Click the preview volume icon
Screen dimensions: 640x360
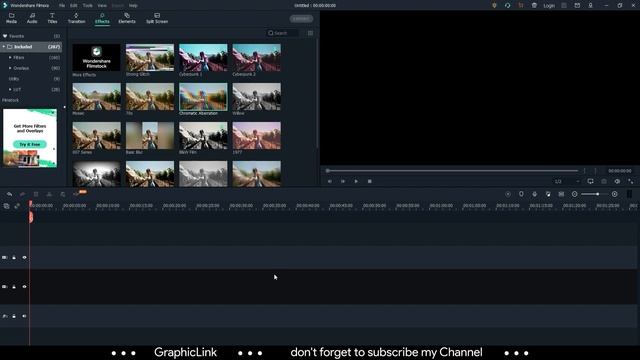pyautogui.click(x=617, y=181)
